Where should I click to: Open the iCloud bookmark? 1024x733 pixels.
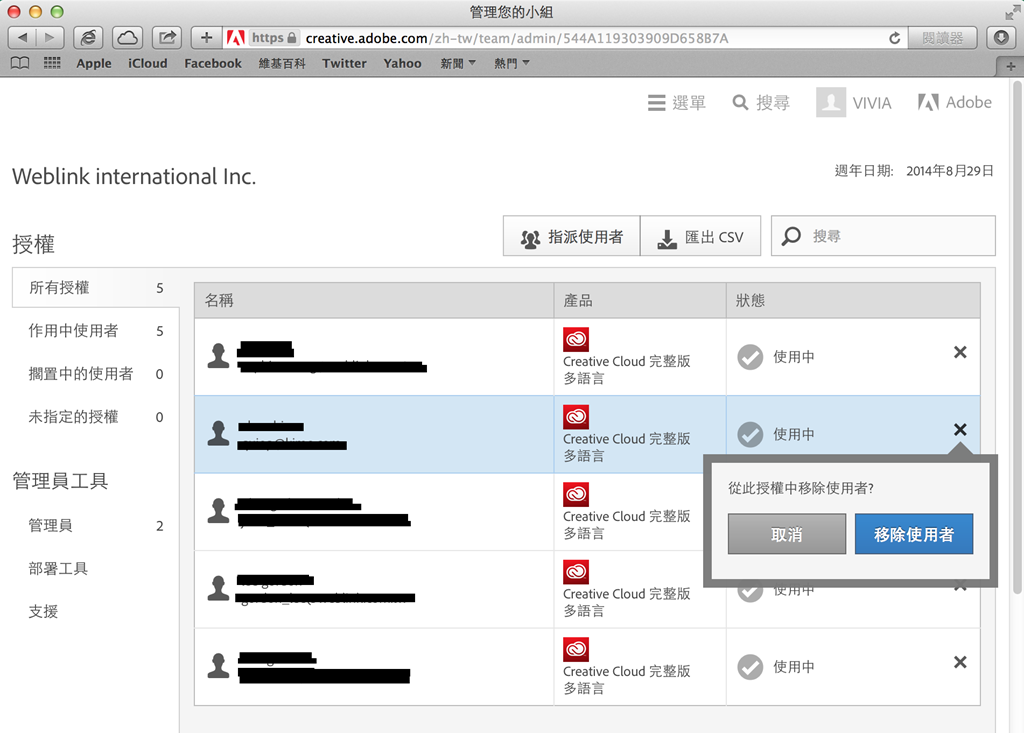point(148,63)
